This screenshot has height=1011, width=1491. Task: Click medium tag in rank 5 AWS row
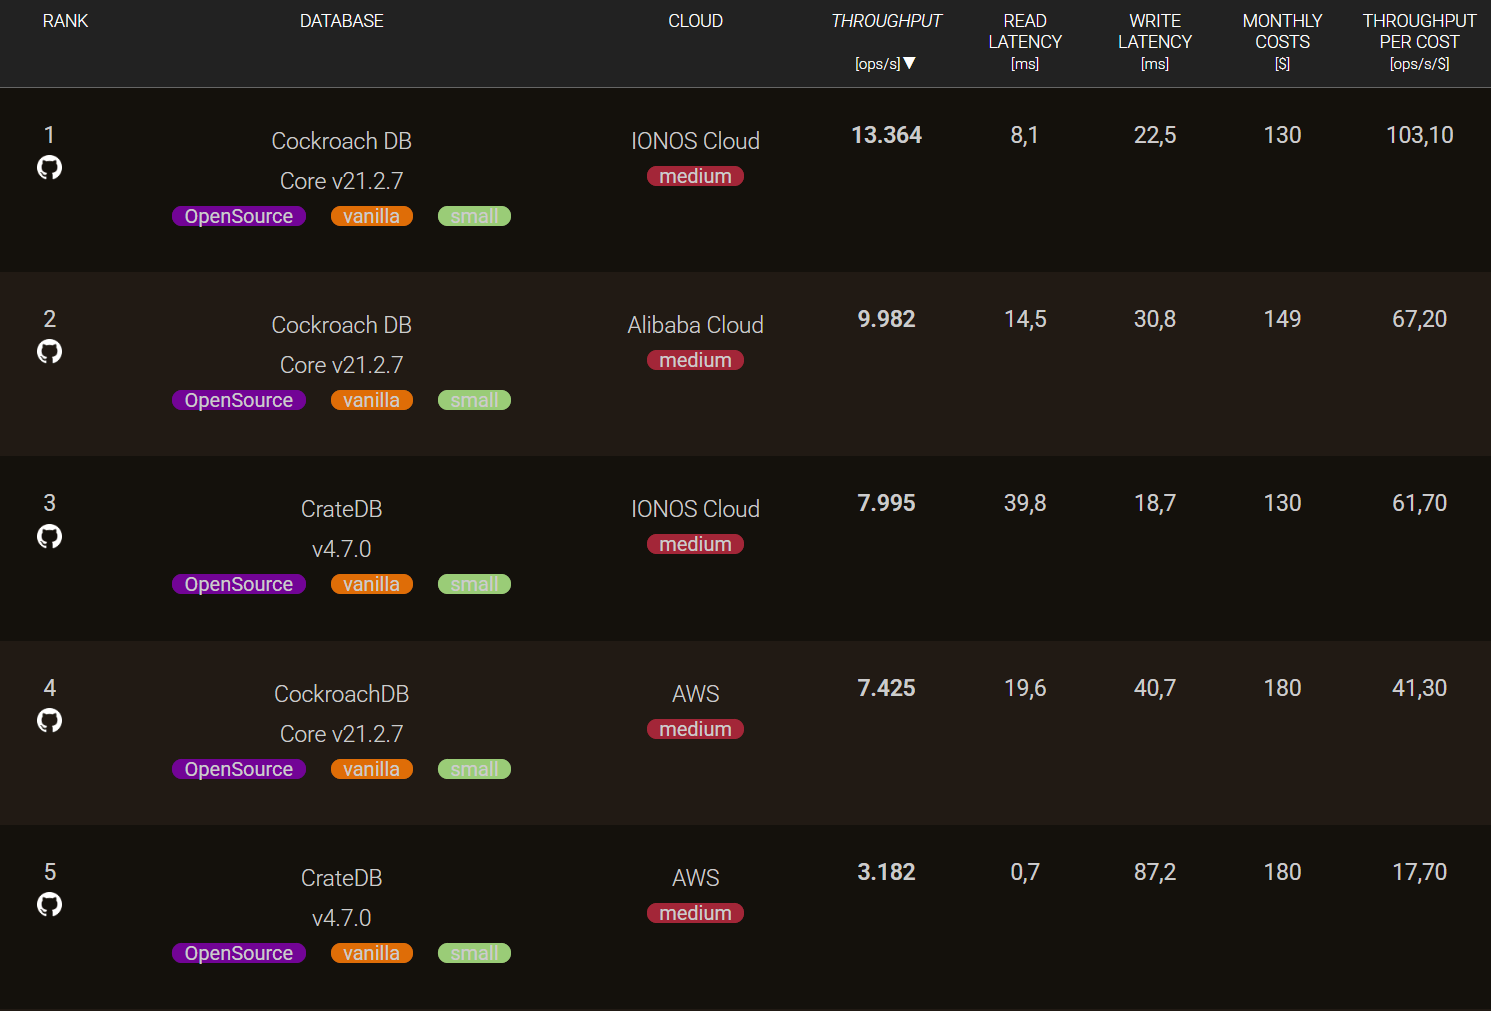(x=695, y=913)
